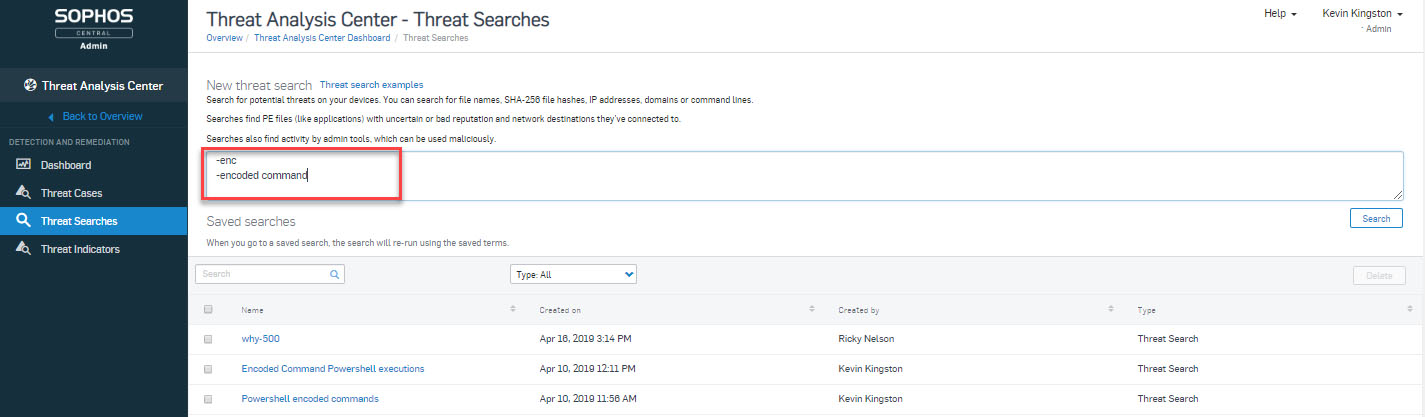
Task: Open Encoded Command Powershell executions saved search
Action: tap(333, 369)
